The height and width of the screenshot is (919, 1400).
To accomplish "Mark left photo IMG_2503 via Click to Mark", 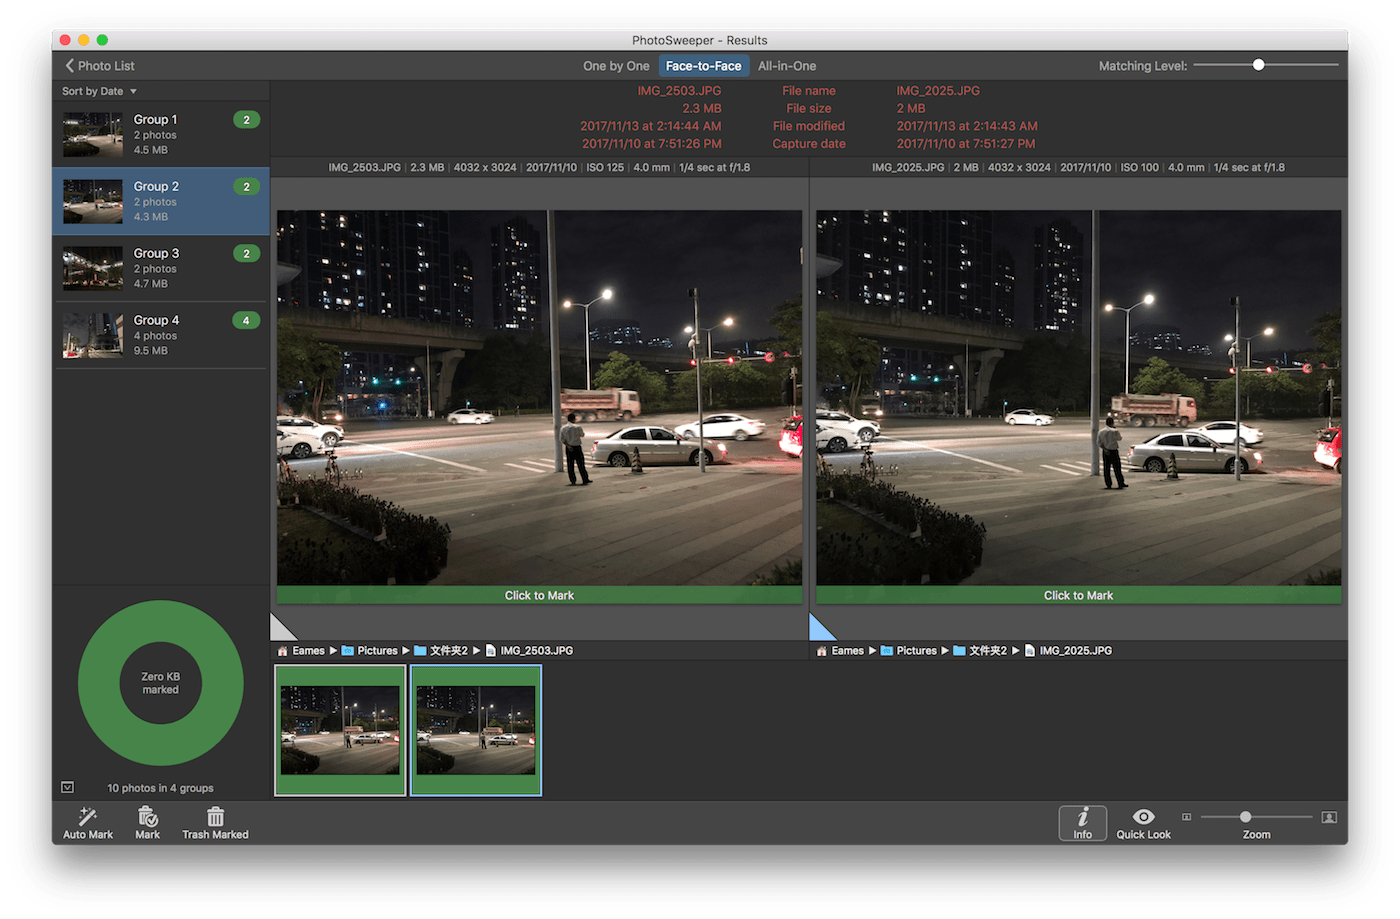I will (539, 595).
